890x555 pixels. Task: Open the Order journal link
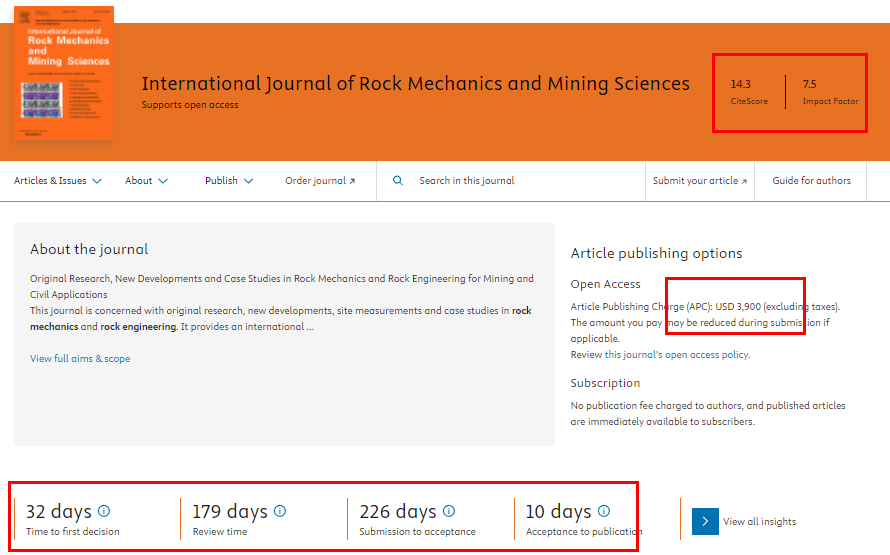pos(320,181)
